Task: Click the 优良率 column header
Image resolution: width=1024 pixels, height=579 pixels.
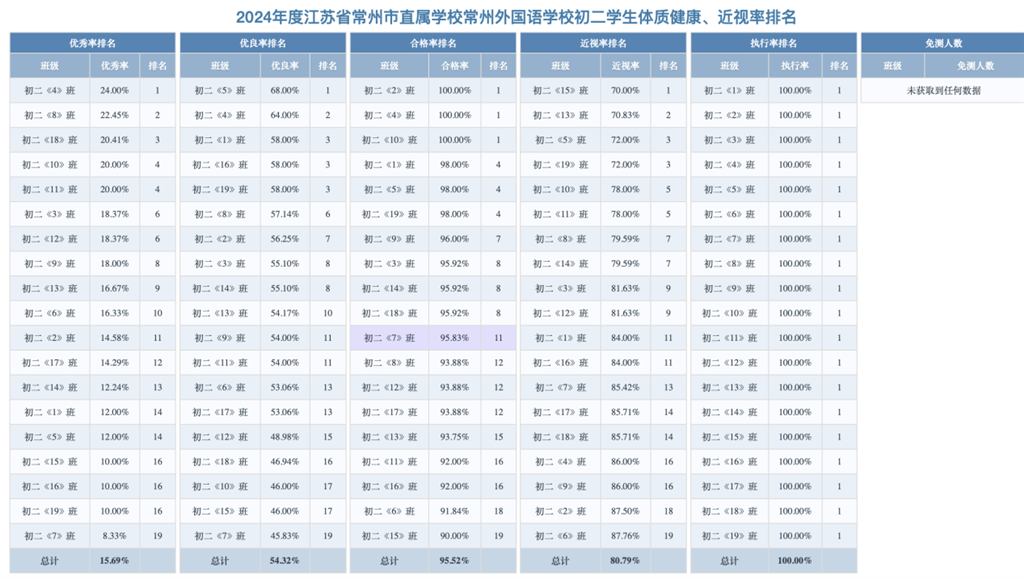Action: (284, 66)
